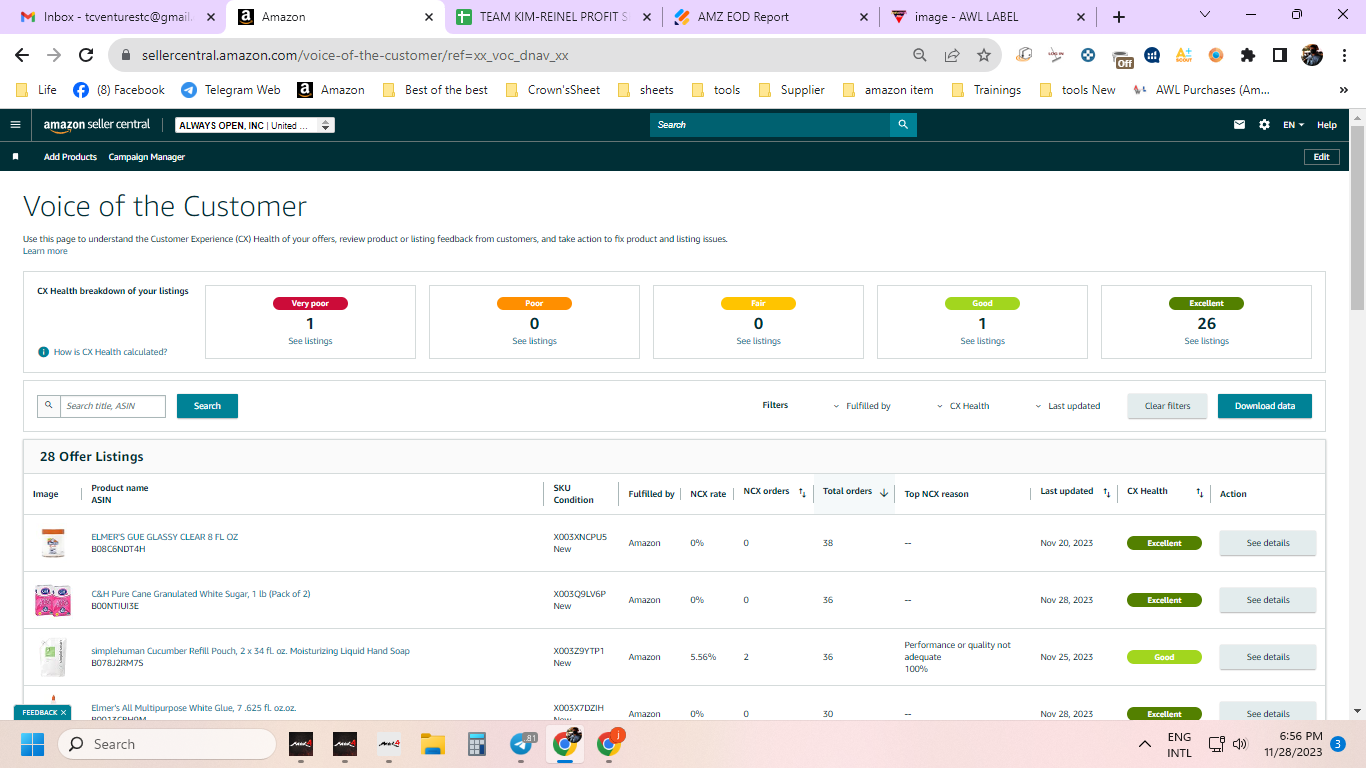The image size is (1366, 768).
Task: Click the simplehuman soap product thumbnail
Action: pyautogui.click(x=52, y=657)
